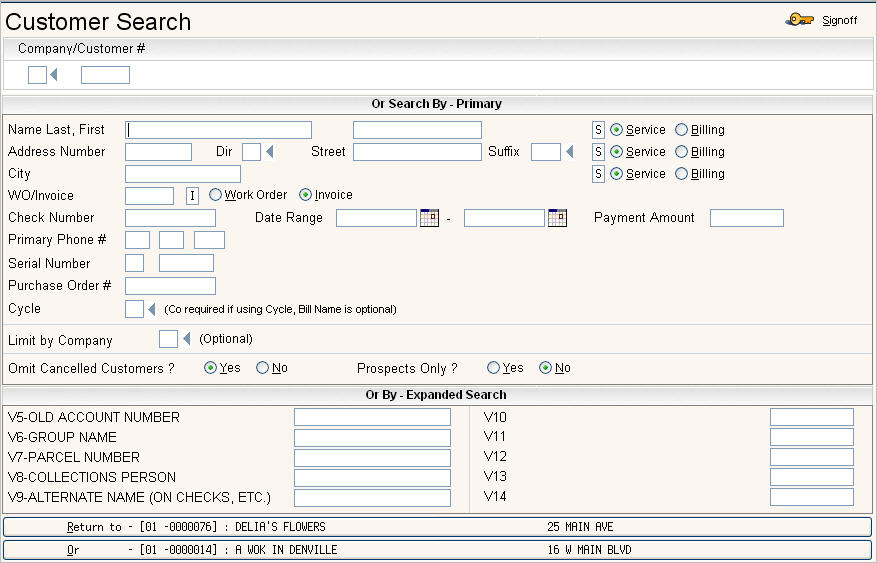
Task: Click the Dir input box
Action: point(251,152)
